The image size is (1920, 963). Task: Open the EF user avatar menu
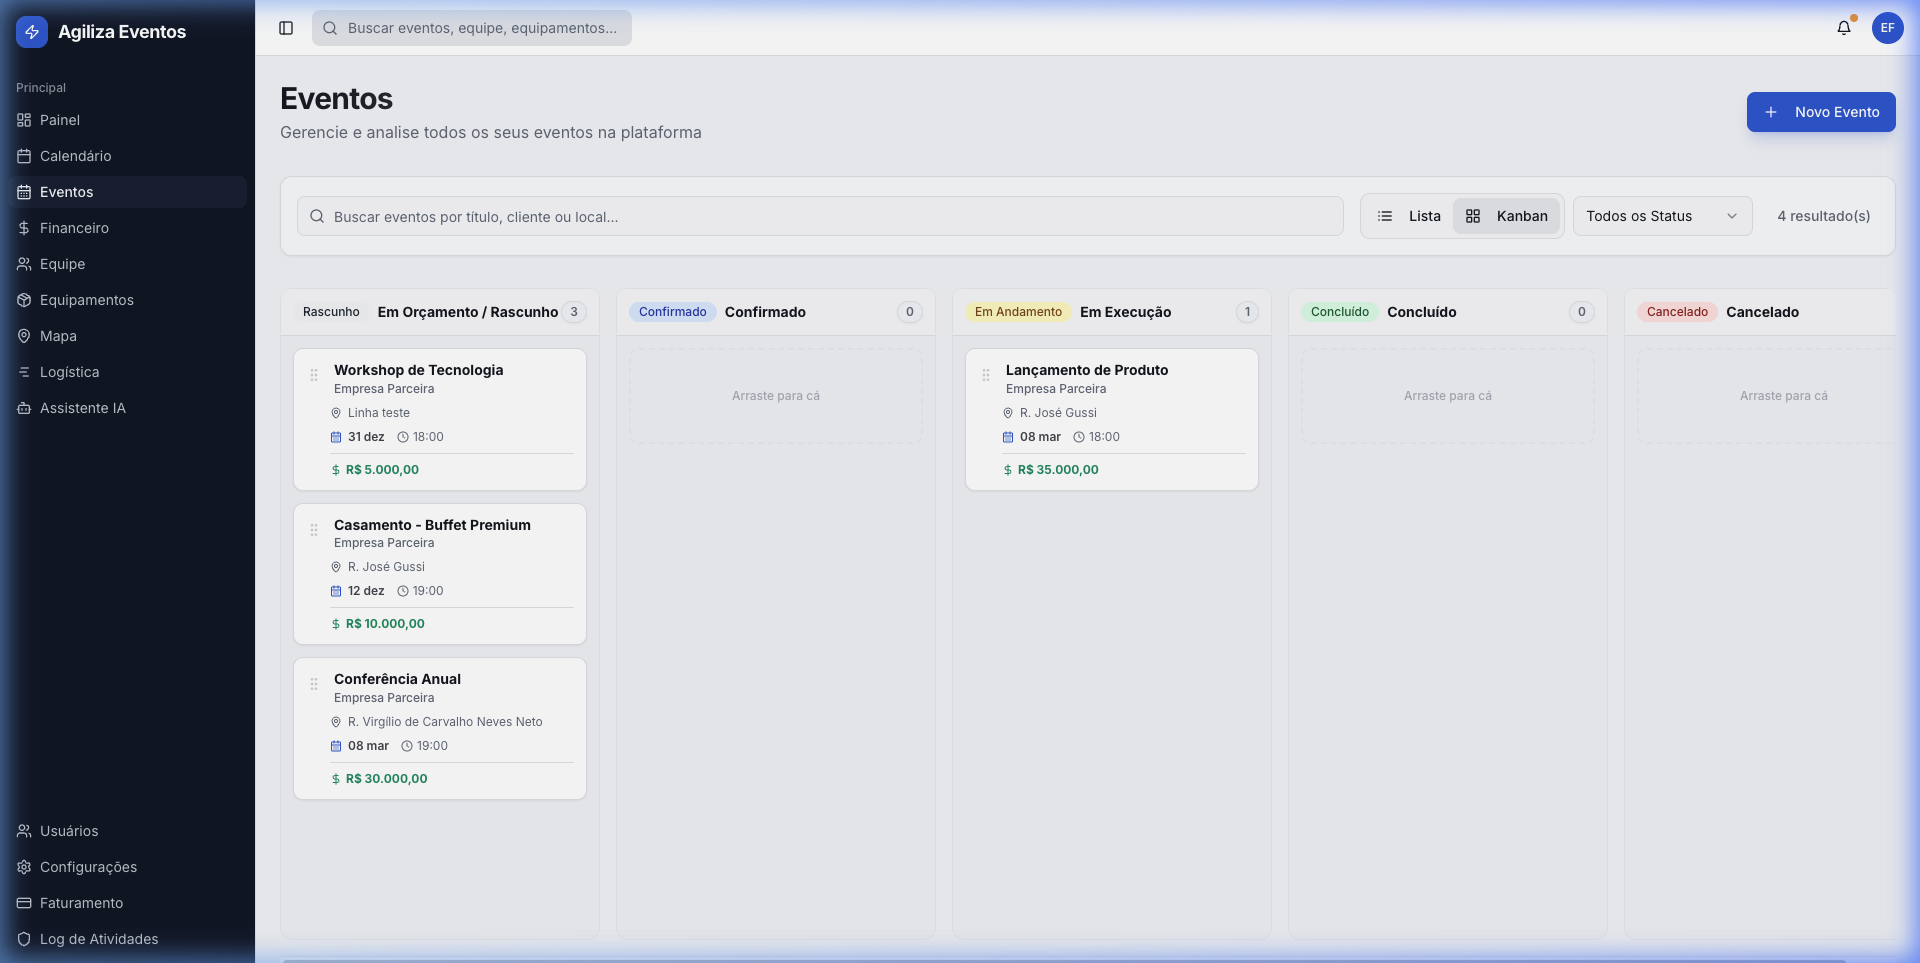pyautogui.click(x=1888, y=28)
